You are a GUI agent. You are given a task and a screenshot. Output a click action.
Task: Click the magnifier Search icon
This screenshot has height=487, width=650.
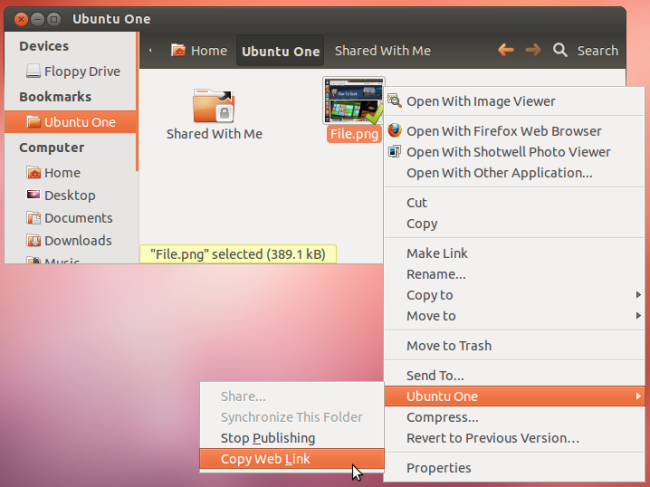(560, 50)
